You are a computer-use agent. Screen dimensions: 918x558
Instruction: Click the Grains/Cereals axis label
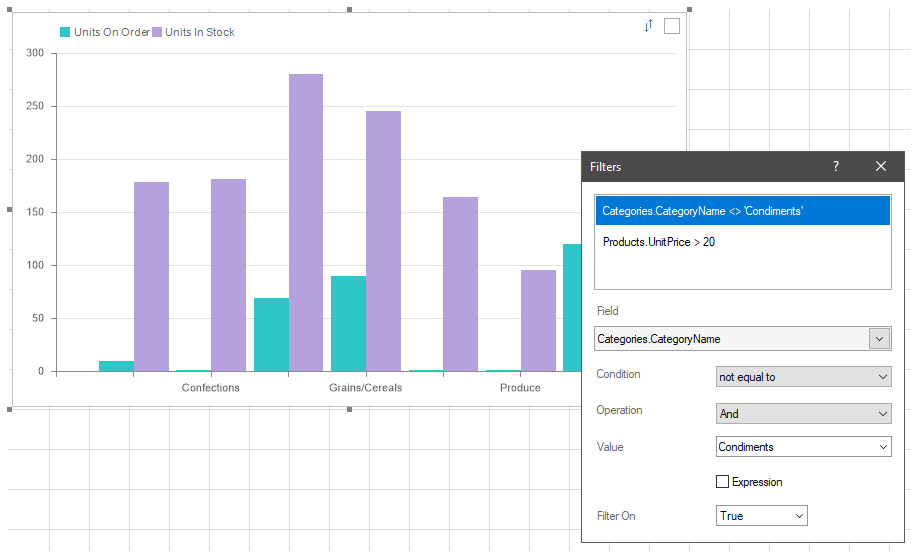click(x=365, y=388)
